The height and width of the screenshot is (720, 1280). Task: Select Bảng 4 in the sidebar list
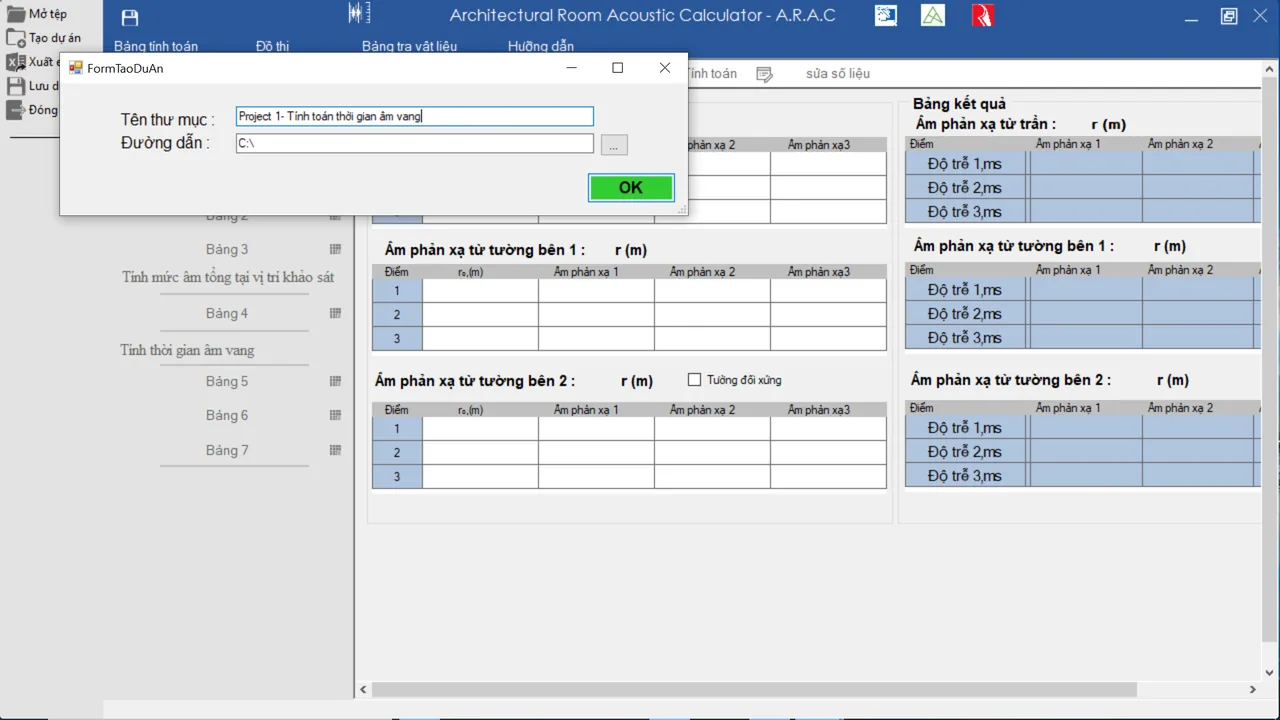click(227, 313)
